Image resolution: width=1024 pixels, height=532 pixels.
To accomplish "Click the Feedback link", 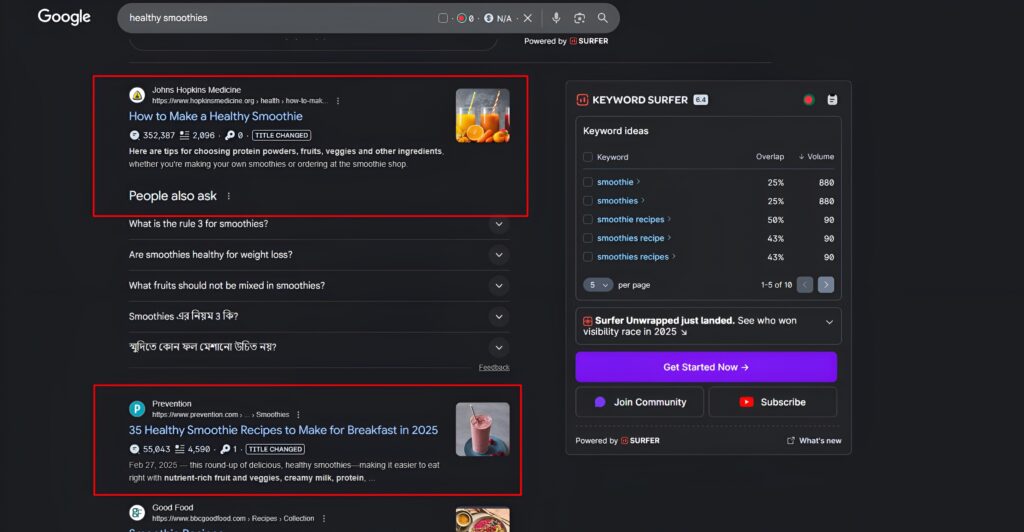I will pyautogui.click(x=494, y=368).
